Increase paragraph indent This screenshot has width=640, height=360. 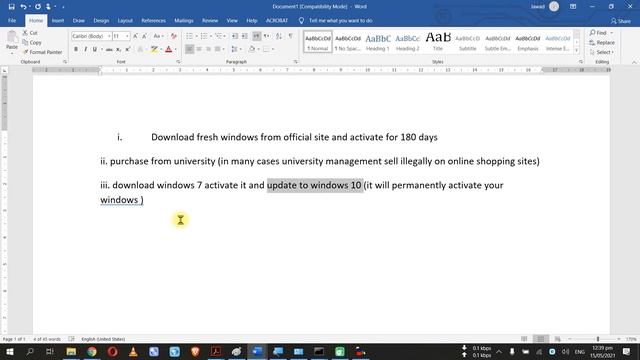(x=244, y=36)
